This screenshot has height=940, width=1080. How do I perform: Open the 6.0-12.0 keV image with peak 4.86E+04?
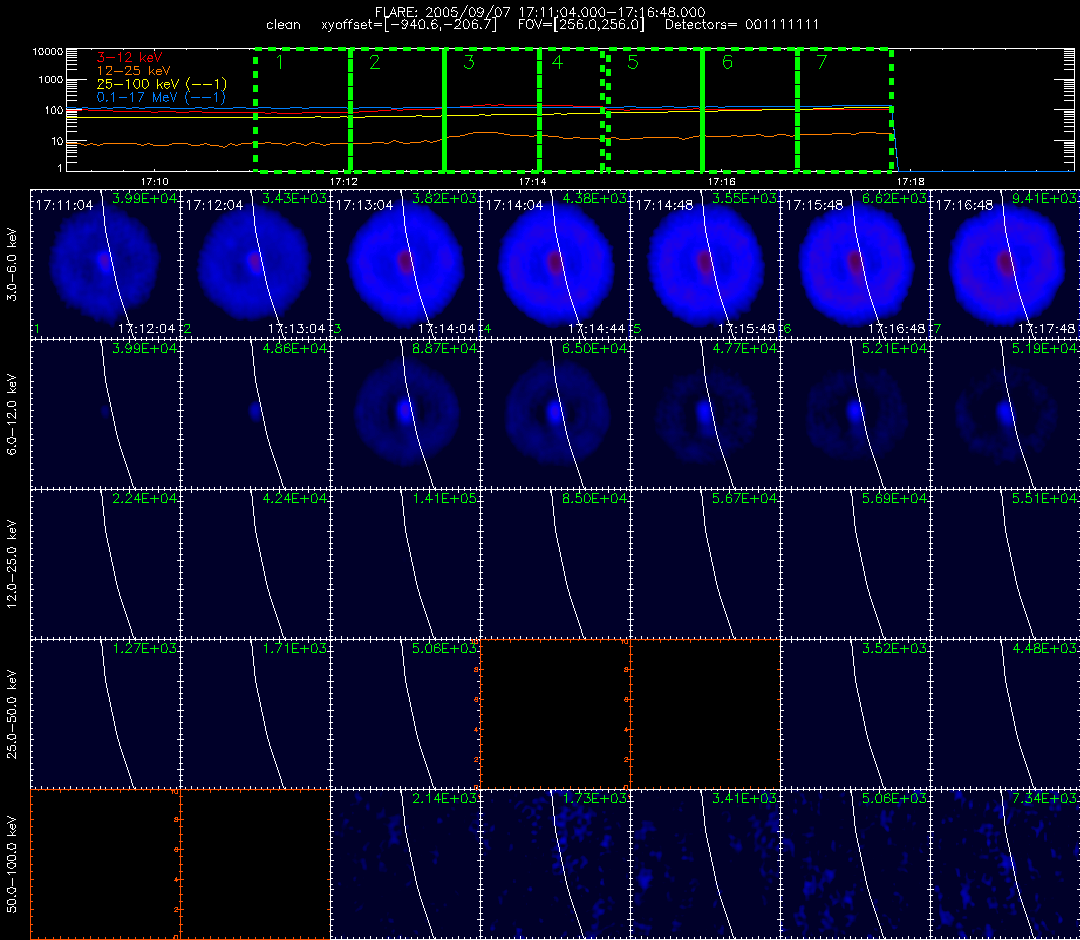(x=256, y=414)
